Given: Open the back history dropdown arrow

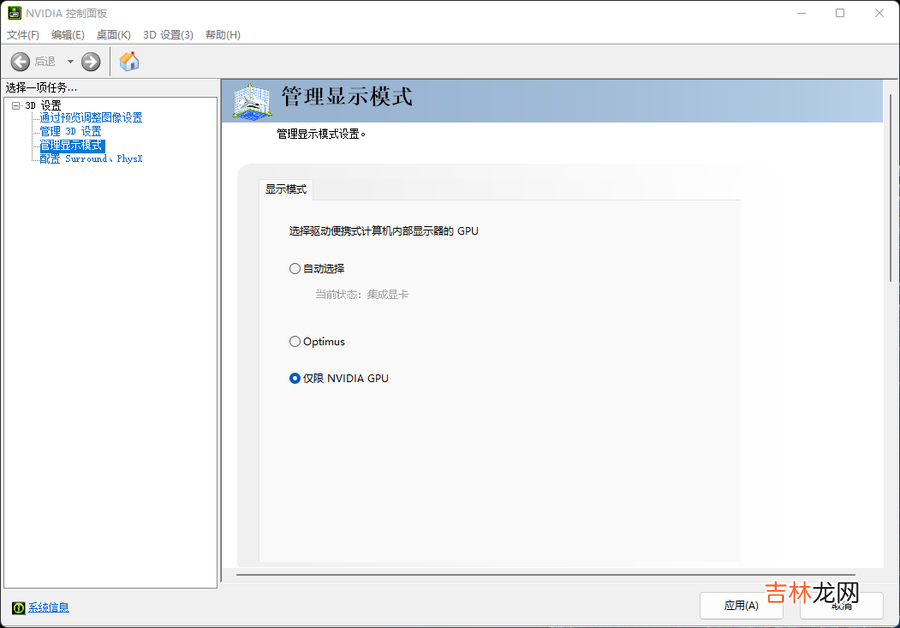Looking at the screenshot, I should click(70, 62).
